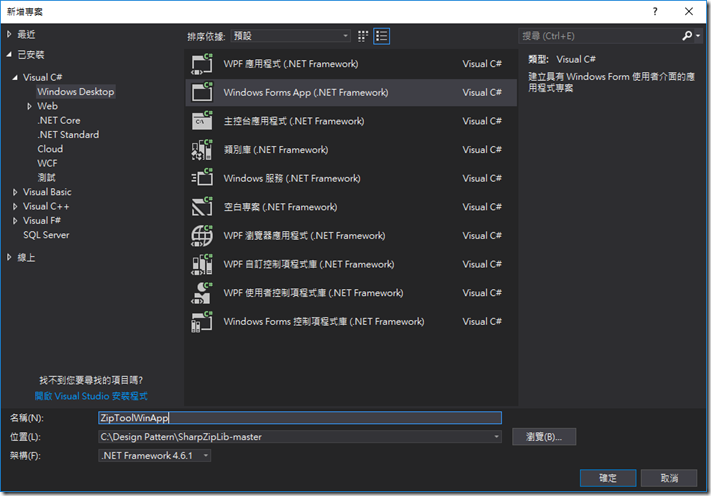Open the sort-by 預設 dropdown
The height and width of the screenshot is (496, 711).
(x=291, y=36)
